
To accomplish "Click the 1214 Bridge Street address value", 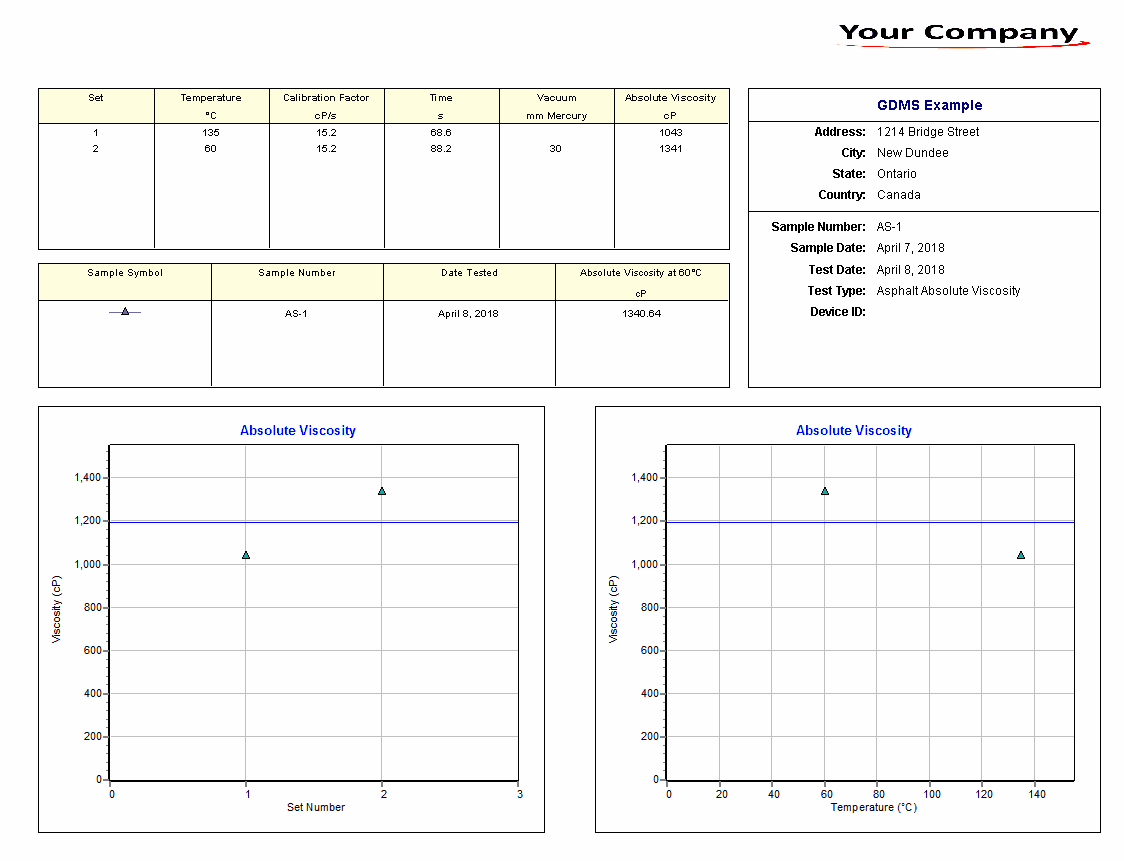I will (928, 132).
